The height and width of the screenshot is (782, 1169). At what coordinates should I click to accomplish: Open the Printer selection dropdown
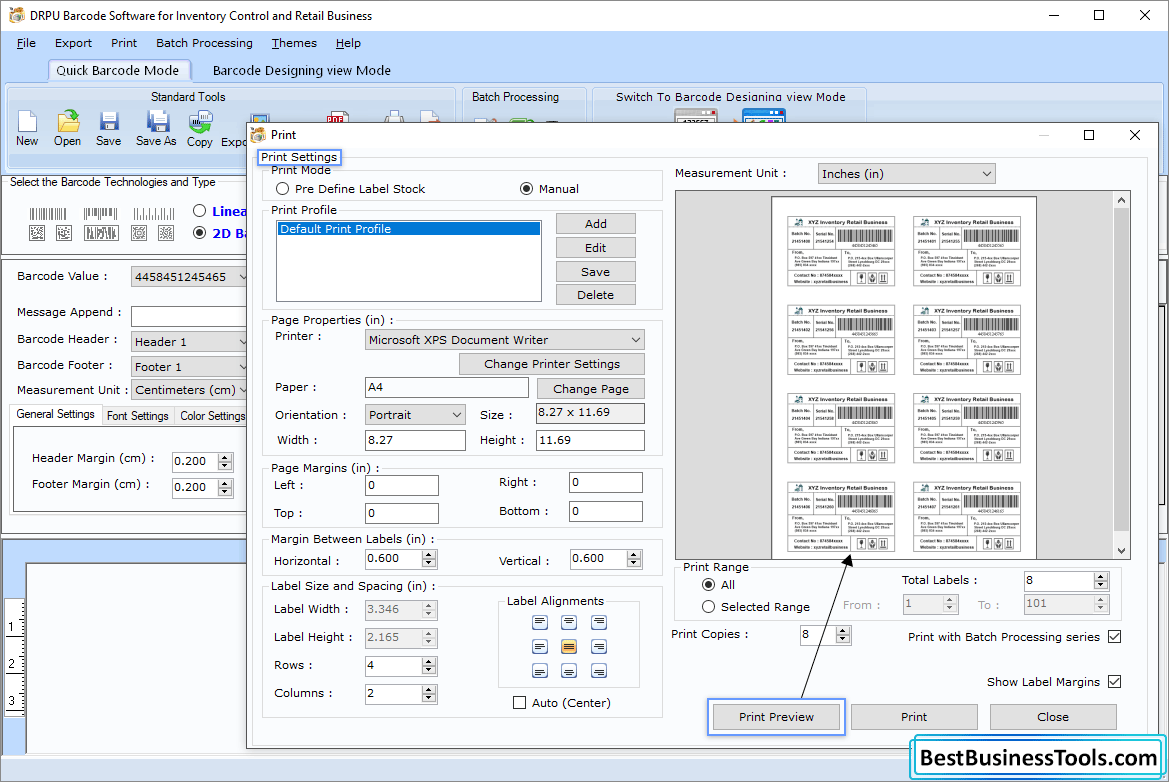(634, 340)
